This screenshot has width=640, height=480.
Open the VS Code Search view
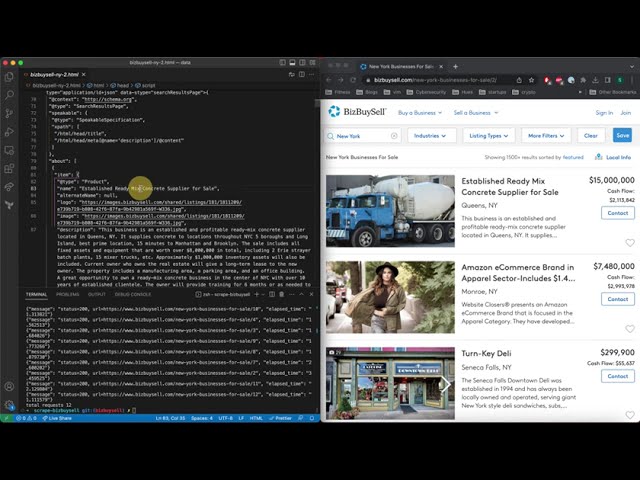click(x=9, y=95)
